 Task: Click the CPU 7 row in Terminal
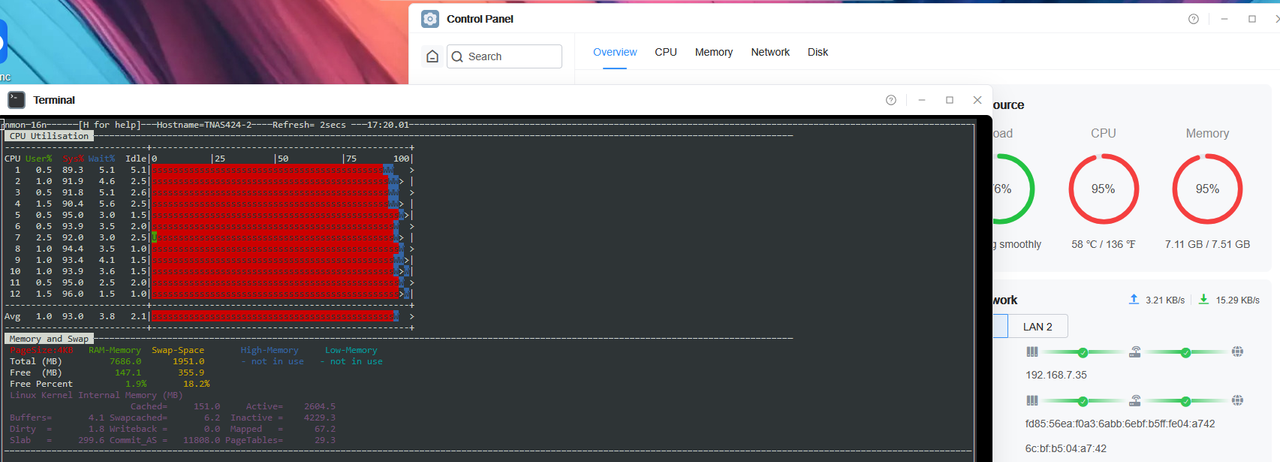pos(208,237)
